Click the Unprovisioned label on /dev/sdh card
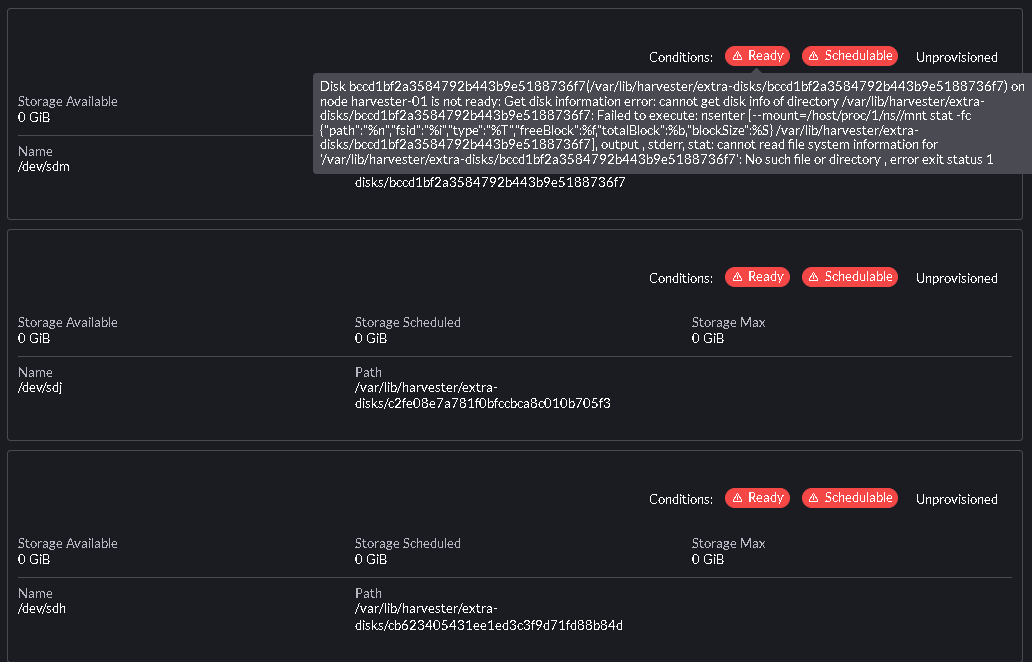This screenshot has height=662, width=1032. click(x=956, y=499)
